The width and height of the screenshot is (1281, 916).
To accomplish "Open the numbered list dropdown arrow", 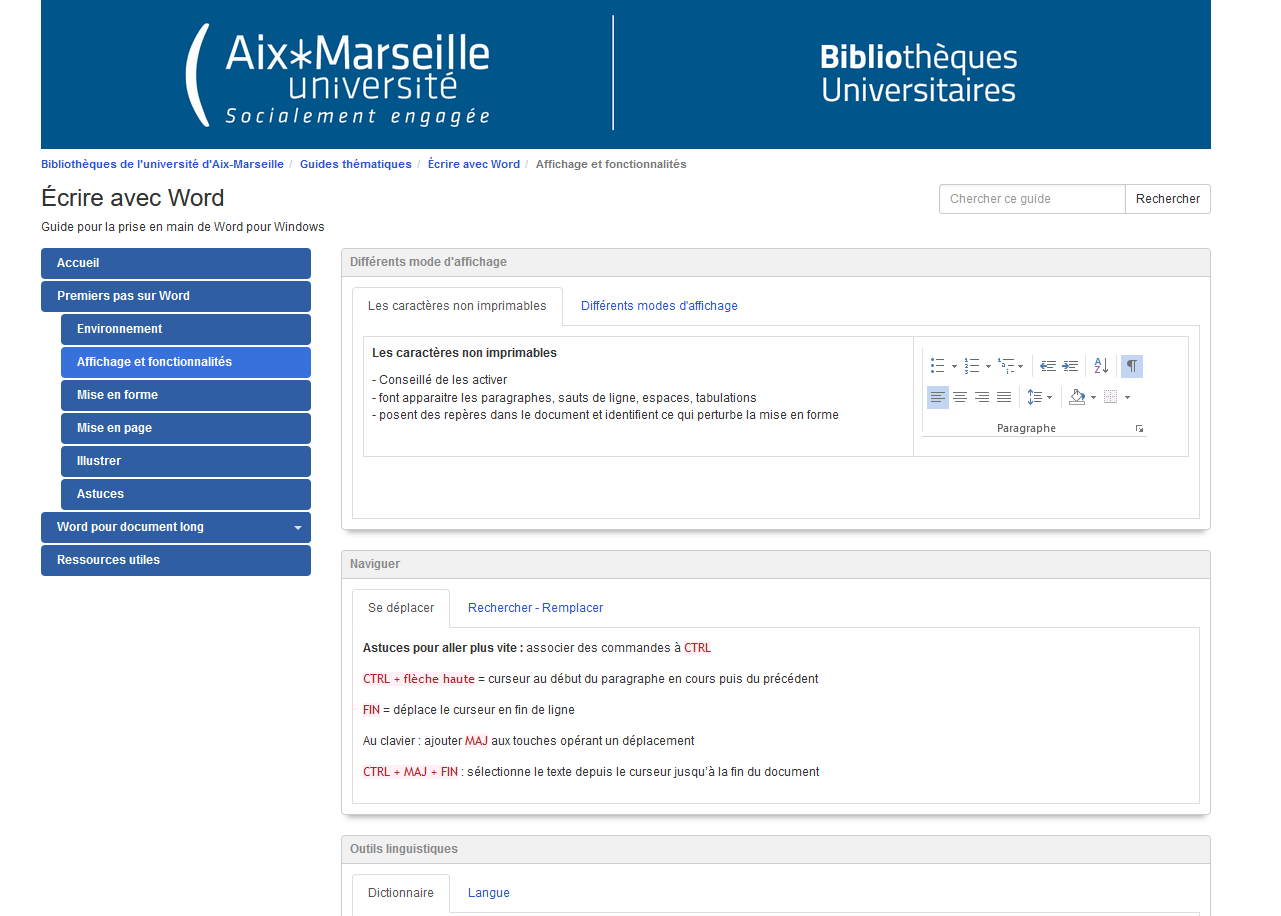I will (x=988, y=367).
